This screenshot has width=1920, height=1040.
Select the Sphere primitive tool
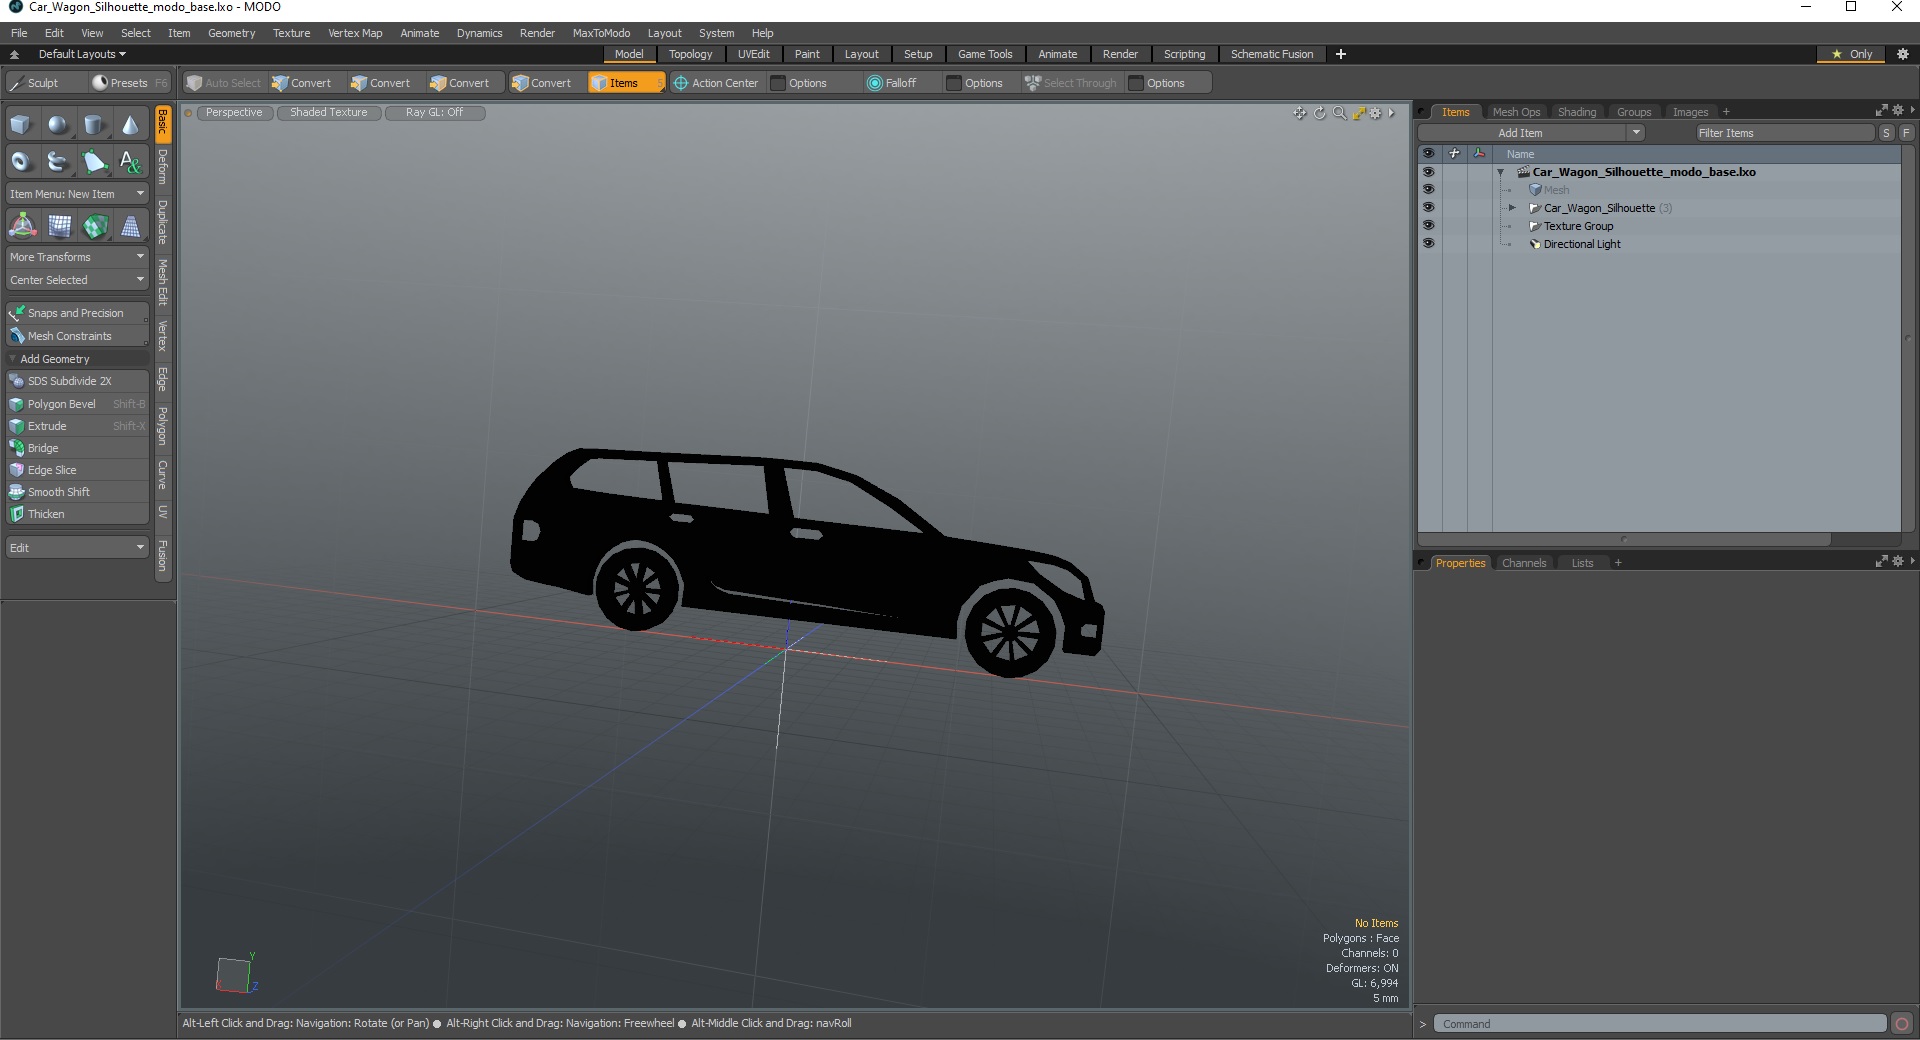(x=59, y=125)
